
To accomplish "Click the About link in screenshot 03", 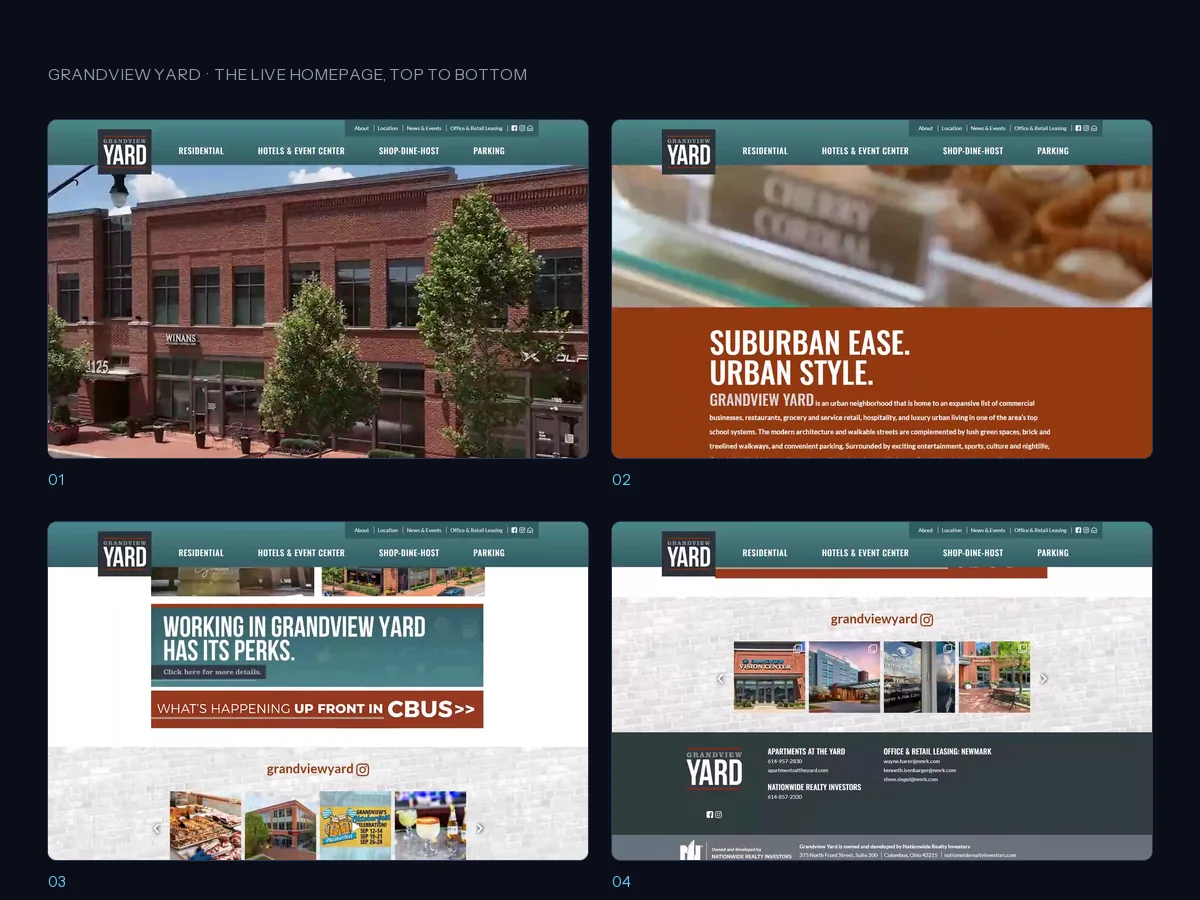I will click(x=361, y=530).
